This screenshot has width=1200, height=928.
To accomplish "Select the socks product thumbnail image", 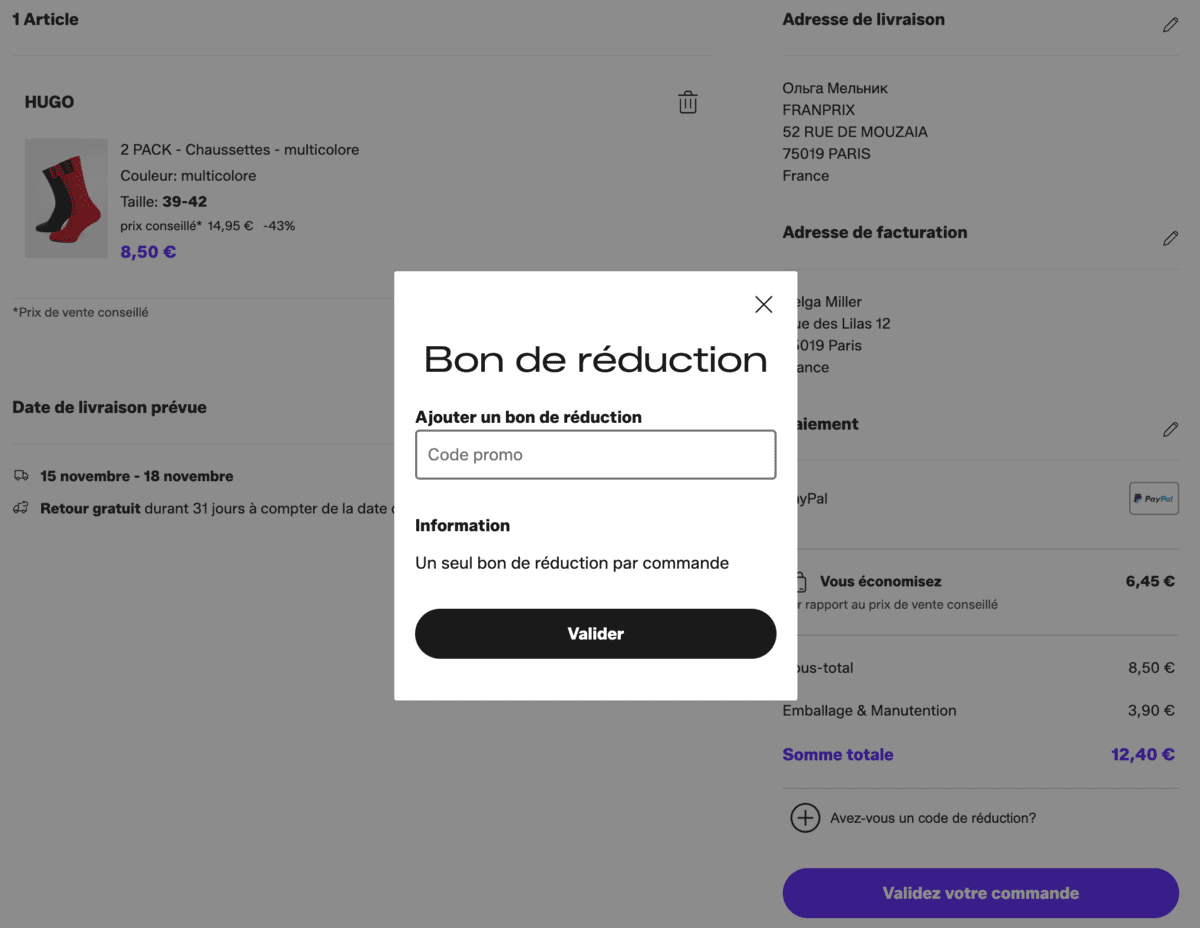I will [66, 197].
